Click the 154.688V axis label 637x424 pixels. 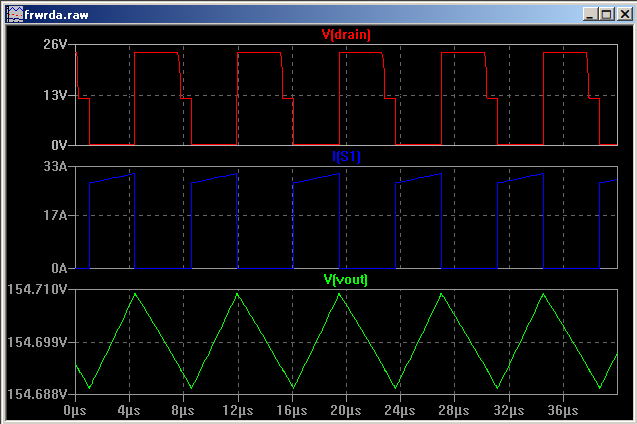(37, 394)
